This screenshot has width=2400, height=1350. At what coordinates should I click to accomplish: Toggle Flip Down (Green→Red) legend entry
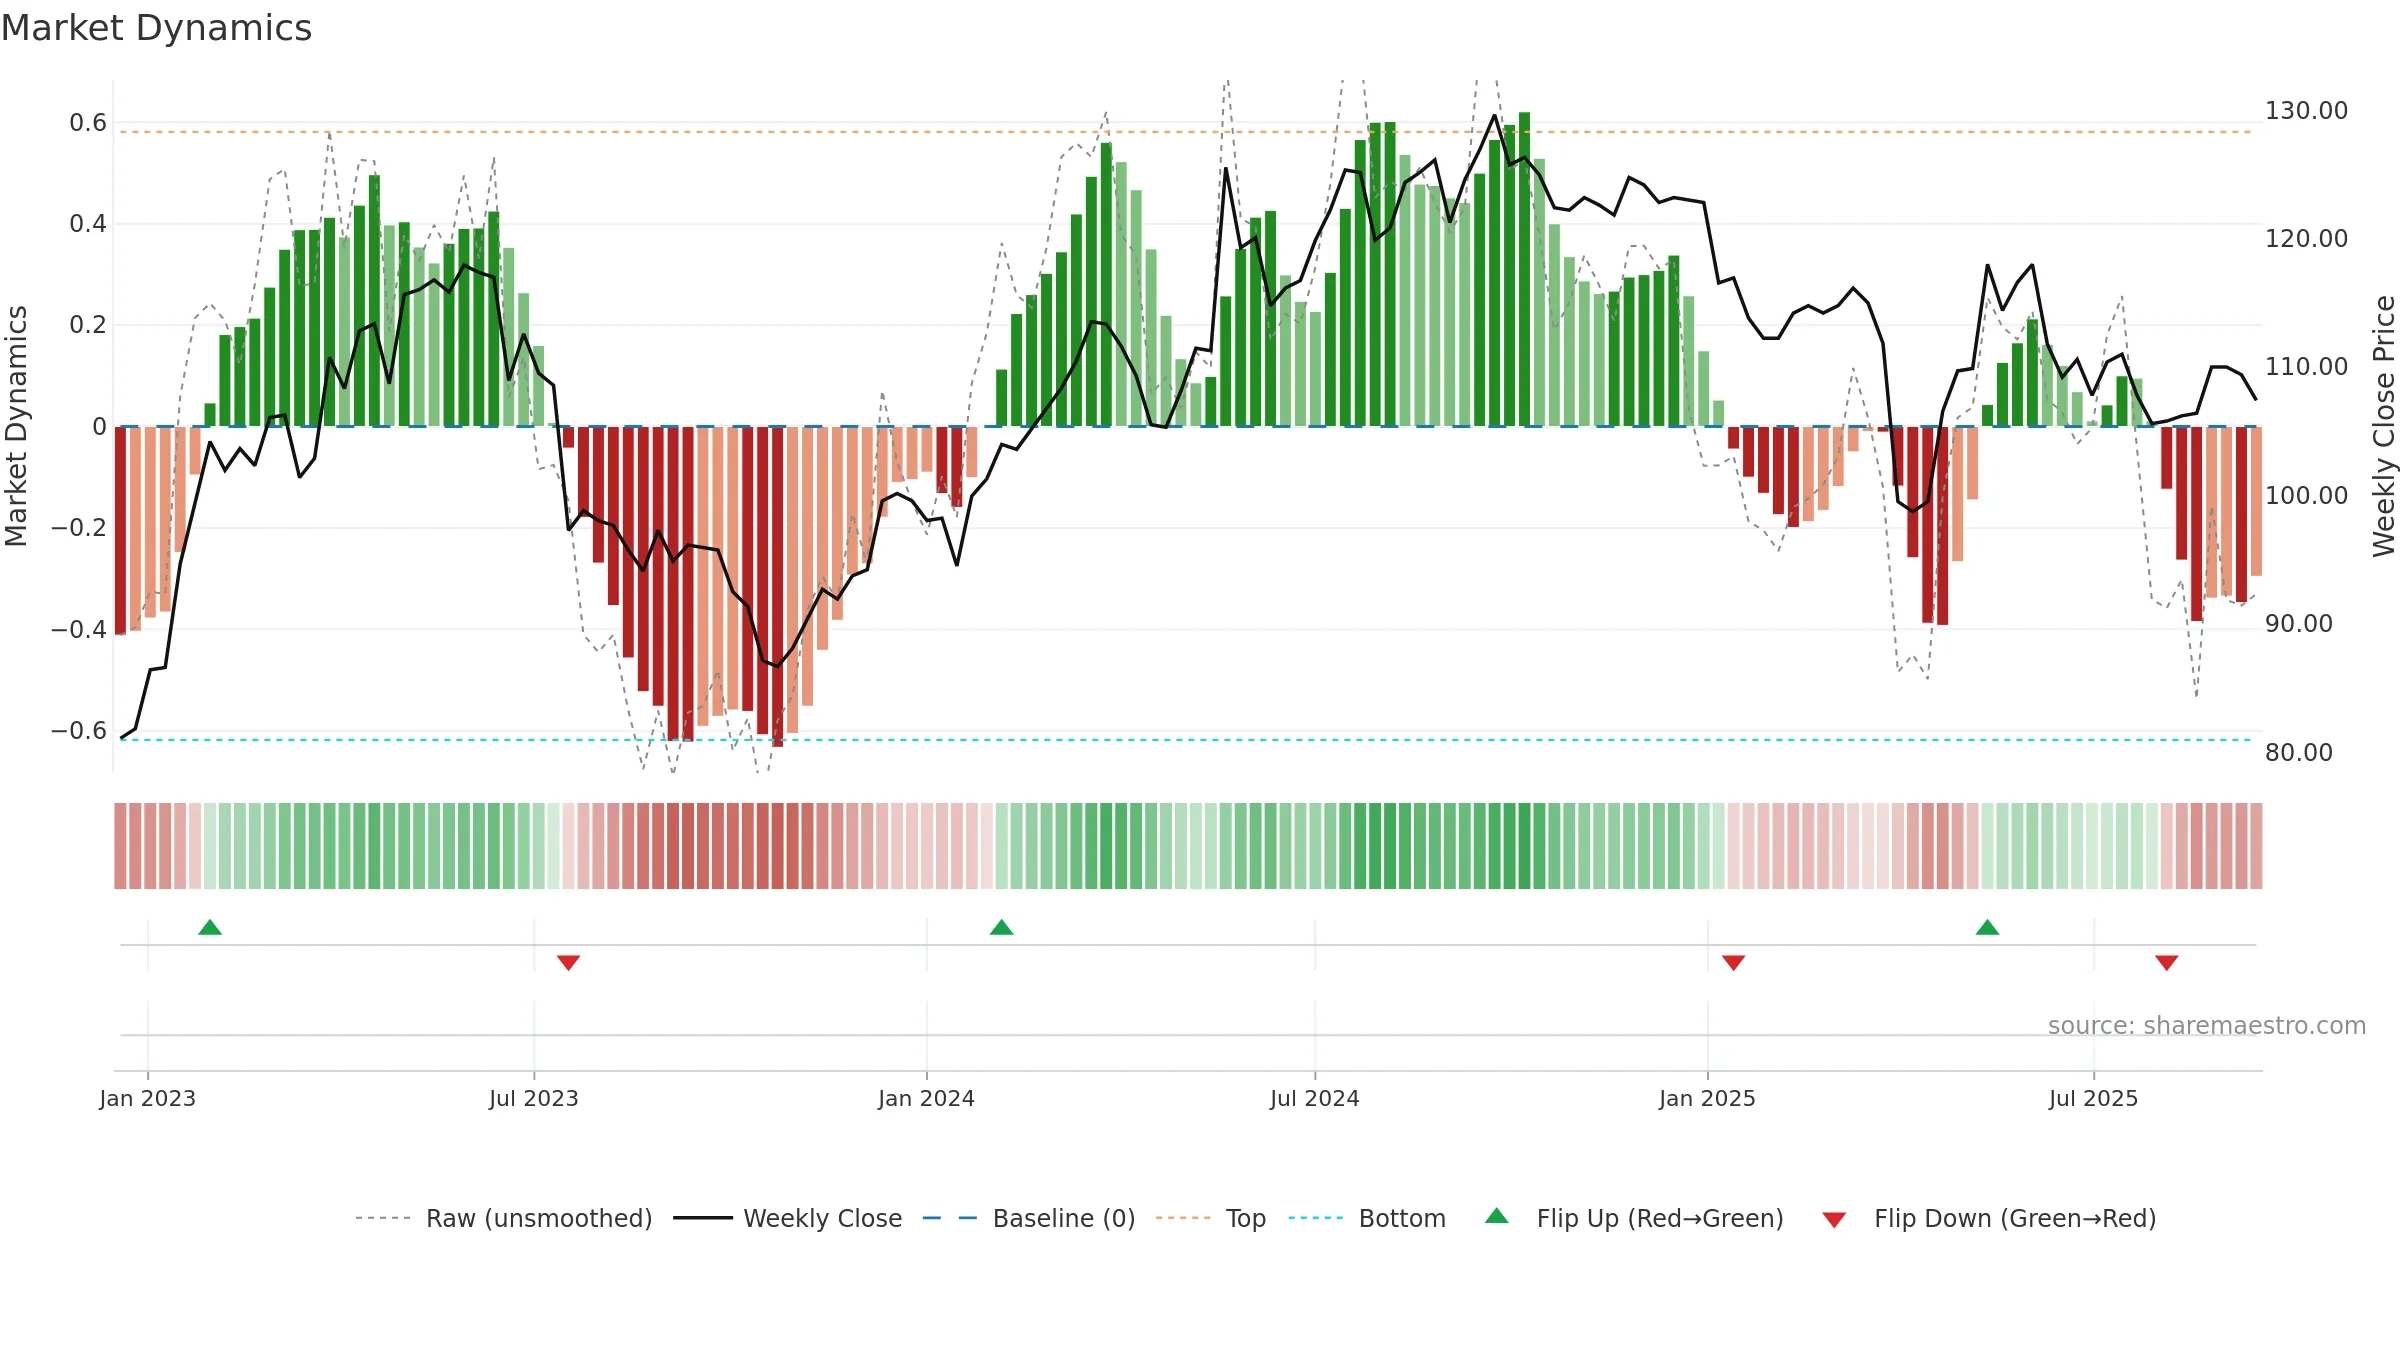click(x=1989, y=1218)
